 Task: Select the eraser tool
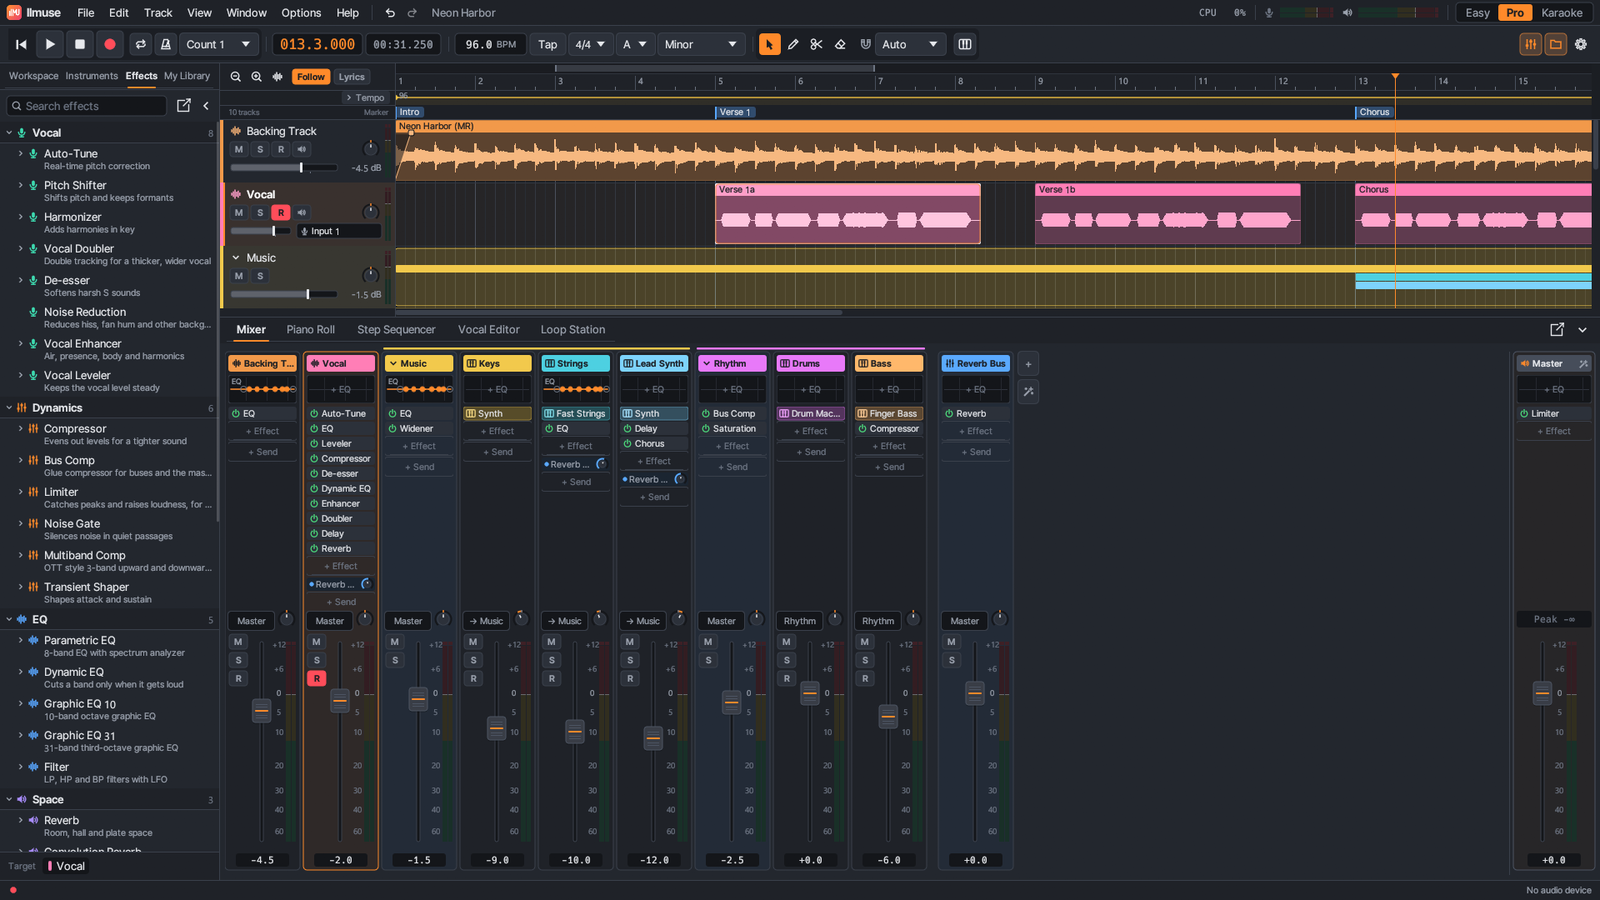coord(840,44)
